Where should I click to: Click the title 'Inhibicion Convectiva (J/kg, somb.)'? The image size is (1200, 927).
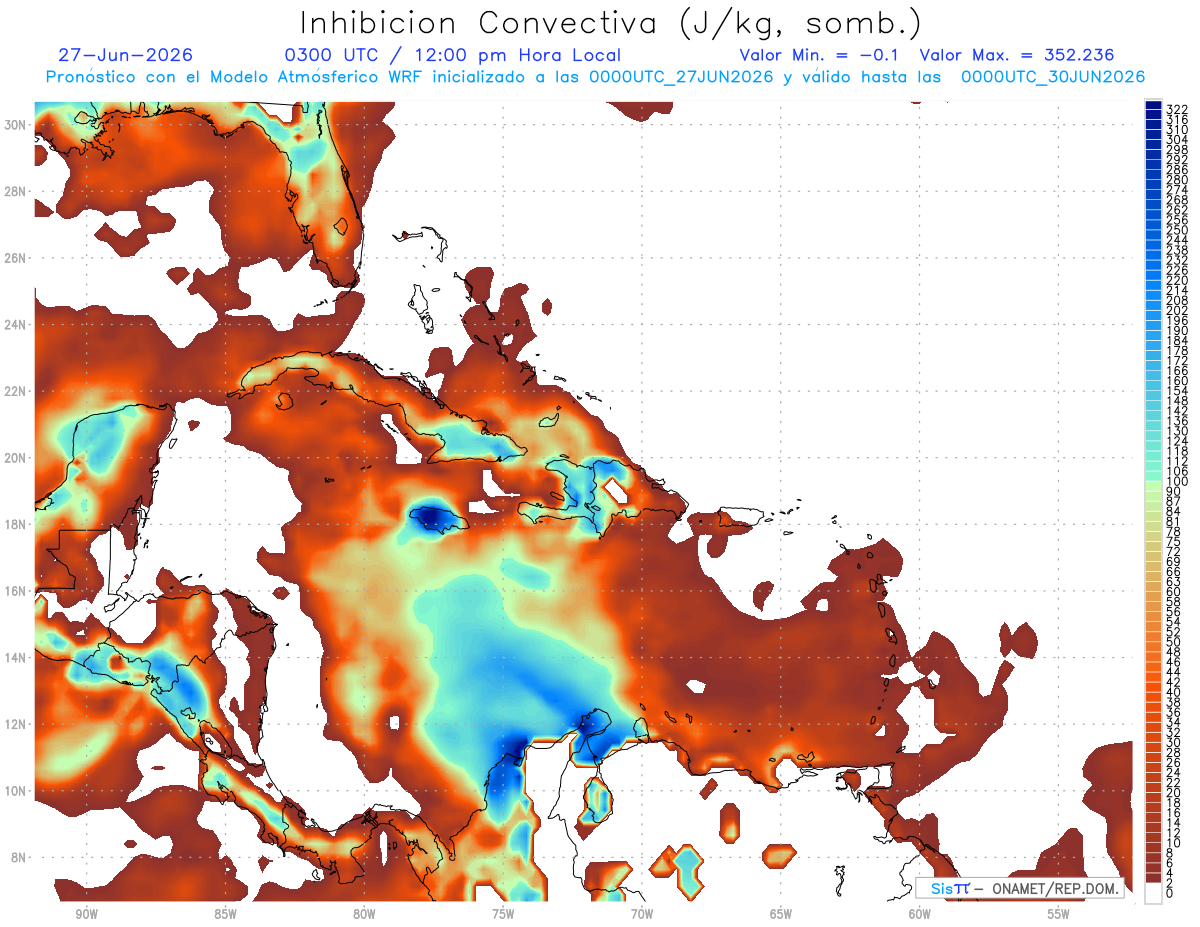pos(611,22)
